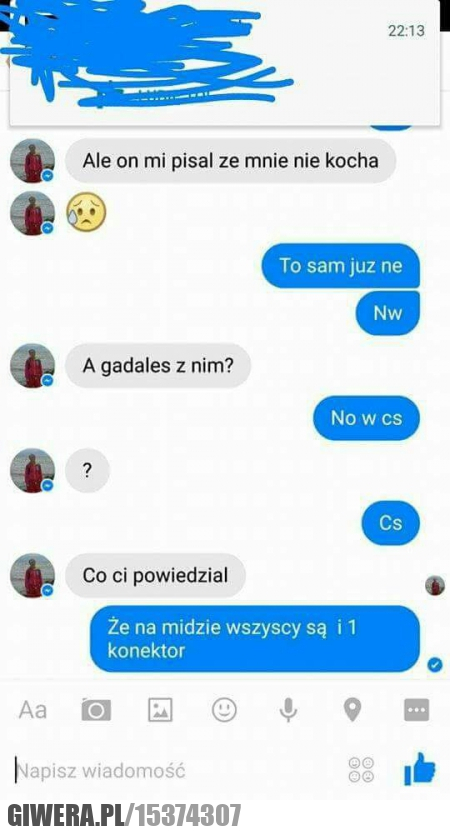Tap the small seen-by avatar indicator
This screenshot has width=450, height=831.
pos(435,586)
